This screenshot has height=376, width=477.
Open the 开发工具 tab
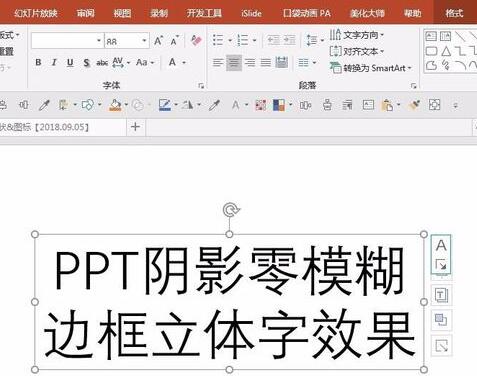pos(204,13)
